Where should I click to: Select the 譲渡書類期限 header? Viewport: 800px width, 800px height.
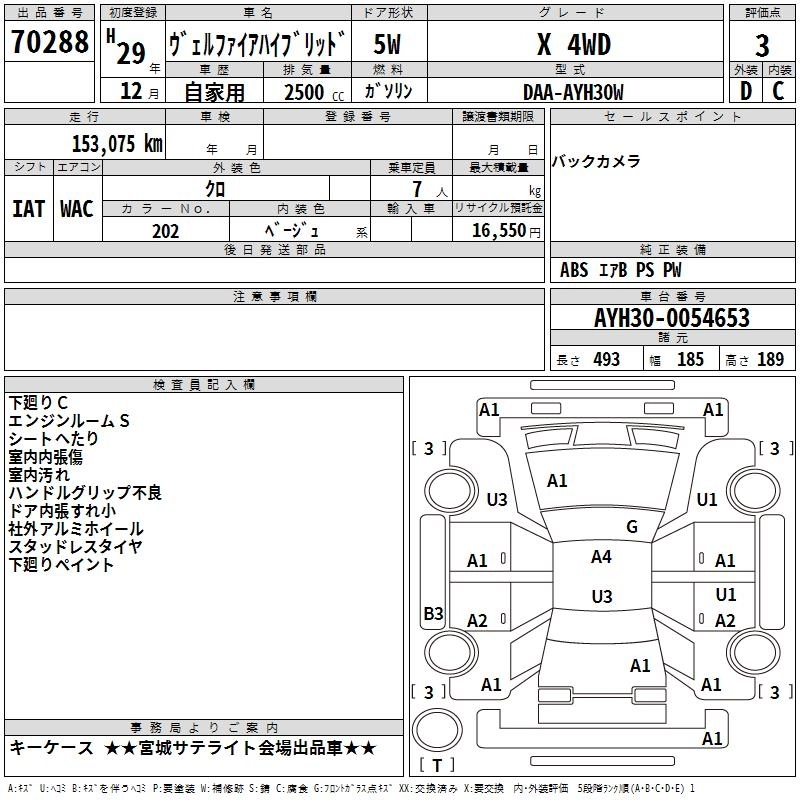click(x=498, y=116)
